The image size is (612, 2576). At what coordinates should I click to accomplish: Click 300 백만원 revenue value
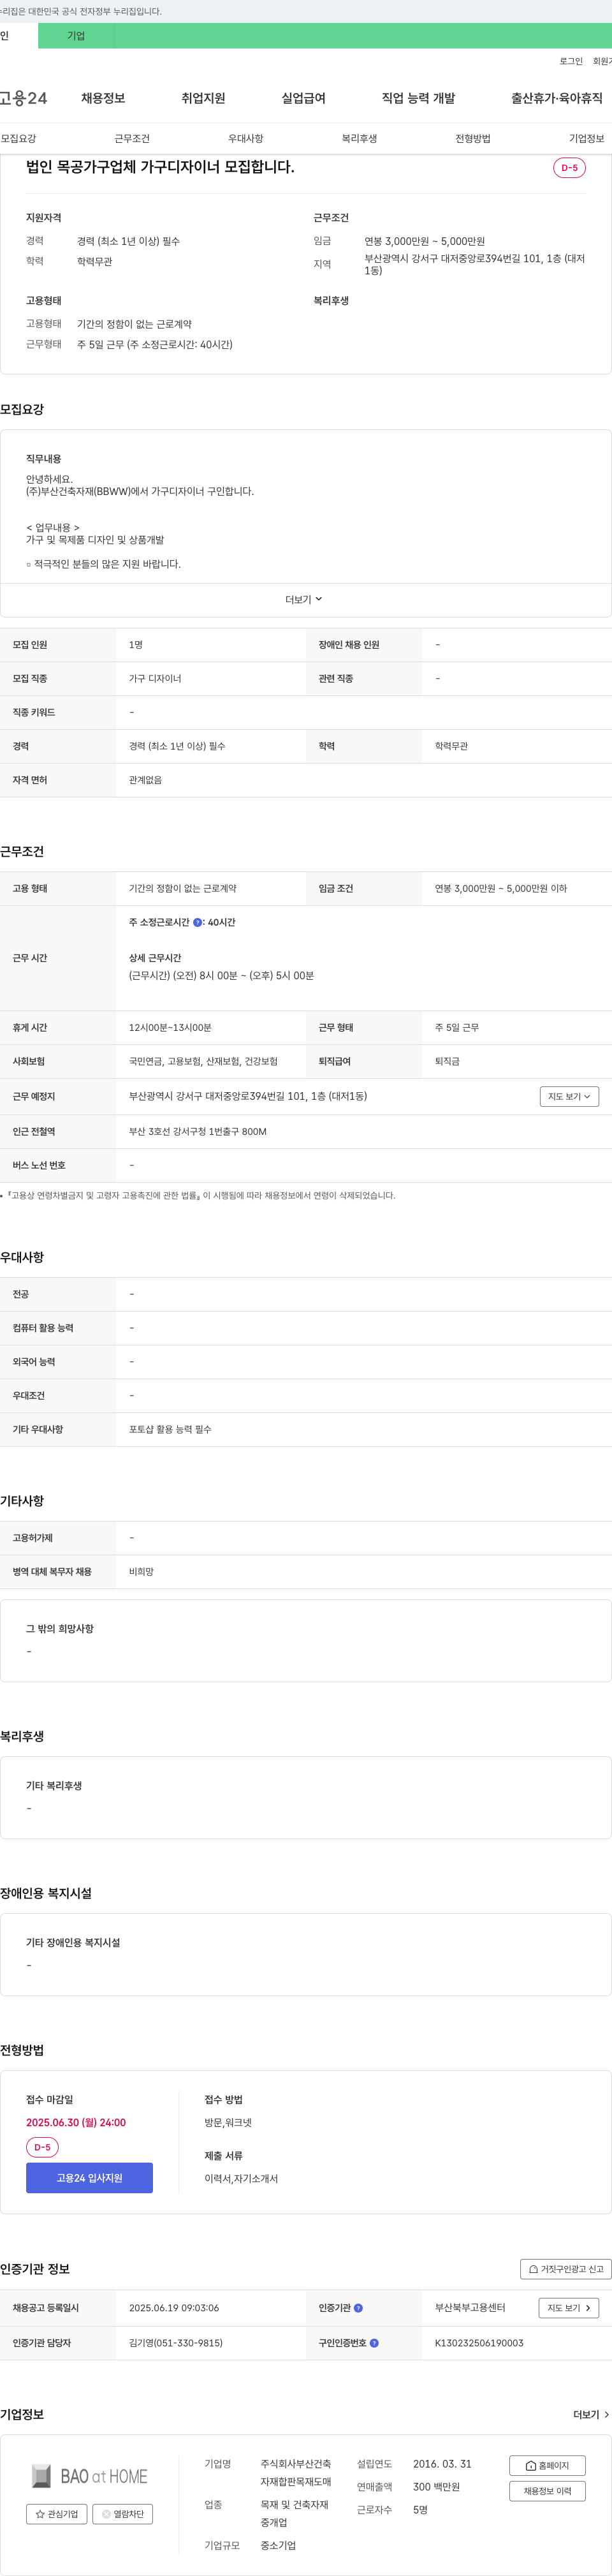tap(436, 2487)
